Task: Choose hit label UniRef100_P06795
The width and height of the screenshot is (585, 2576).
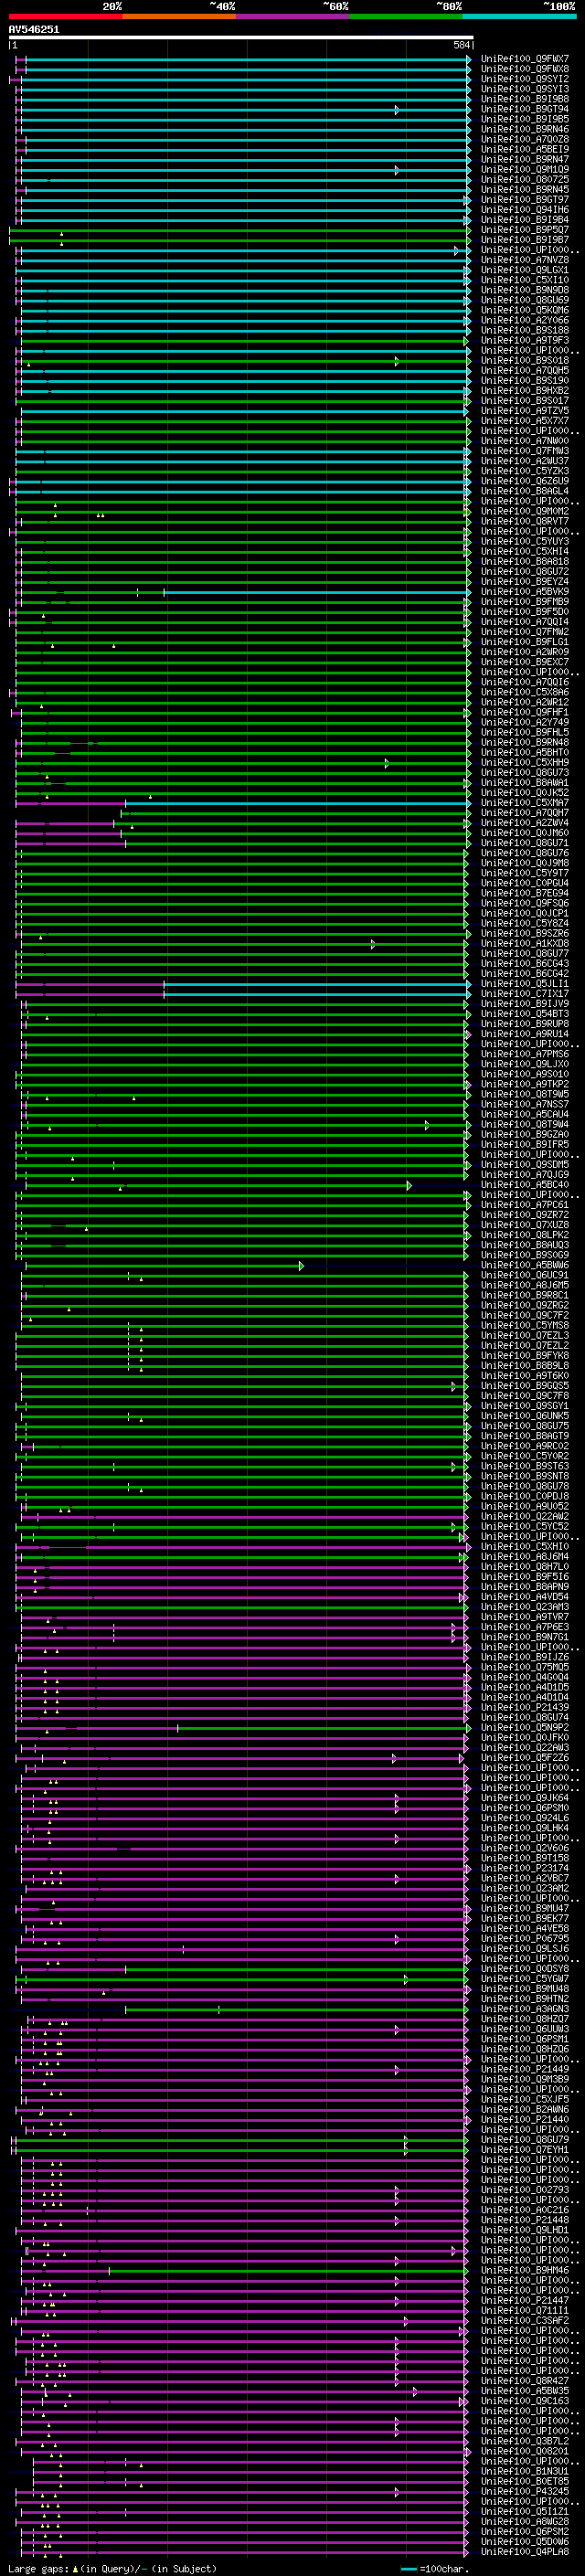Action: click(525, 1939)
